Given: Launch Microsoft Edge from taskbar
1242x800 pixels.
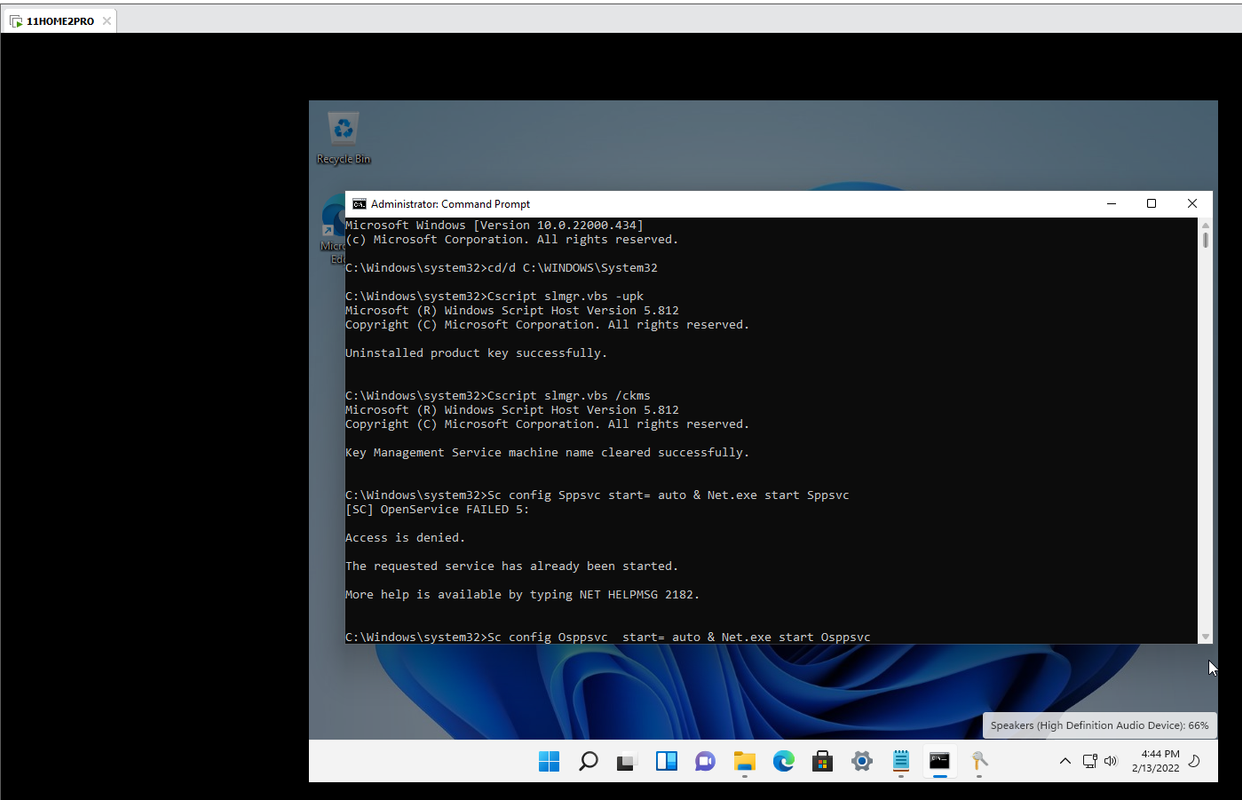Looking at the screenshot, I should [783, 762].
